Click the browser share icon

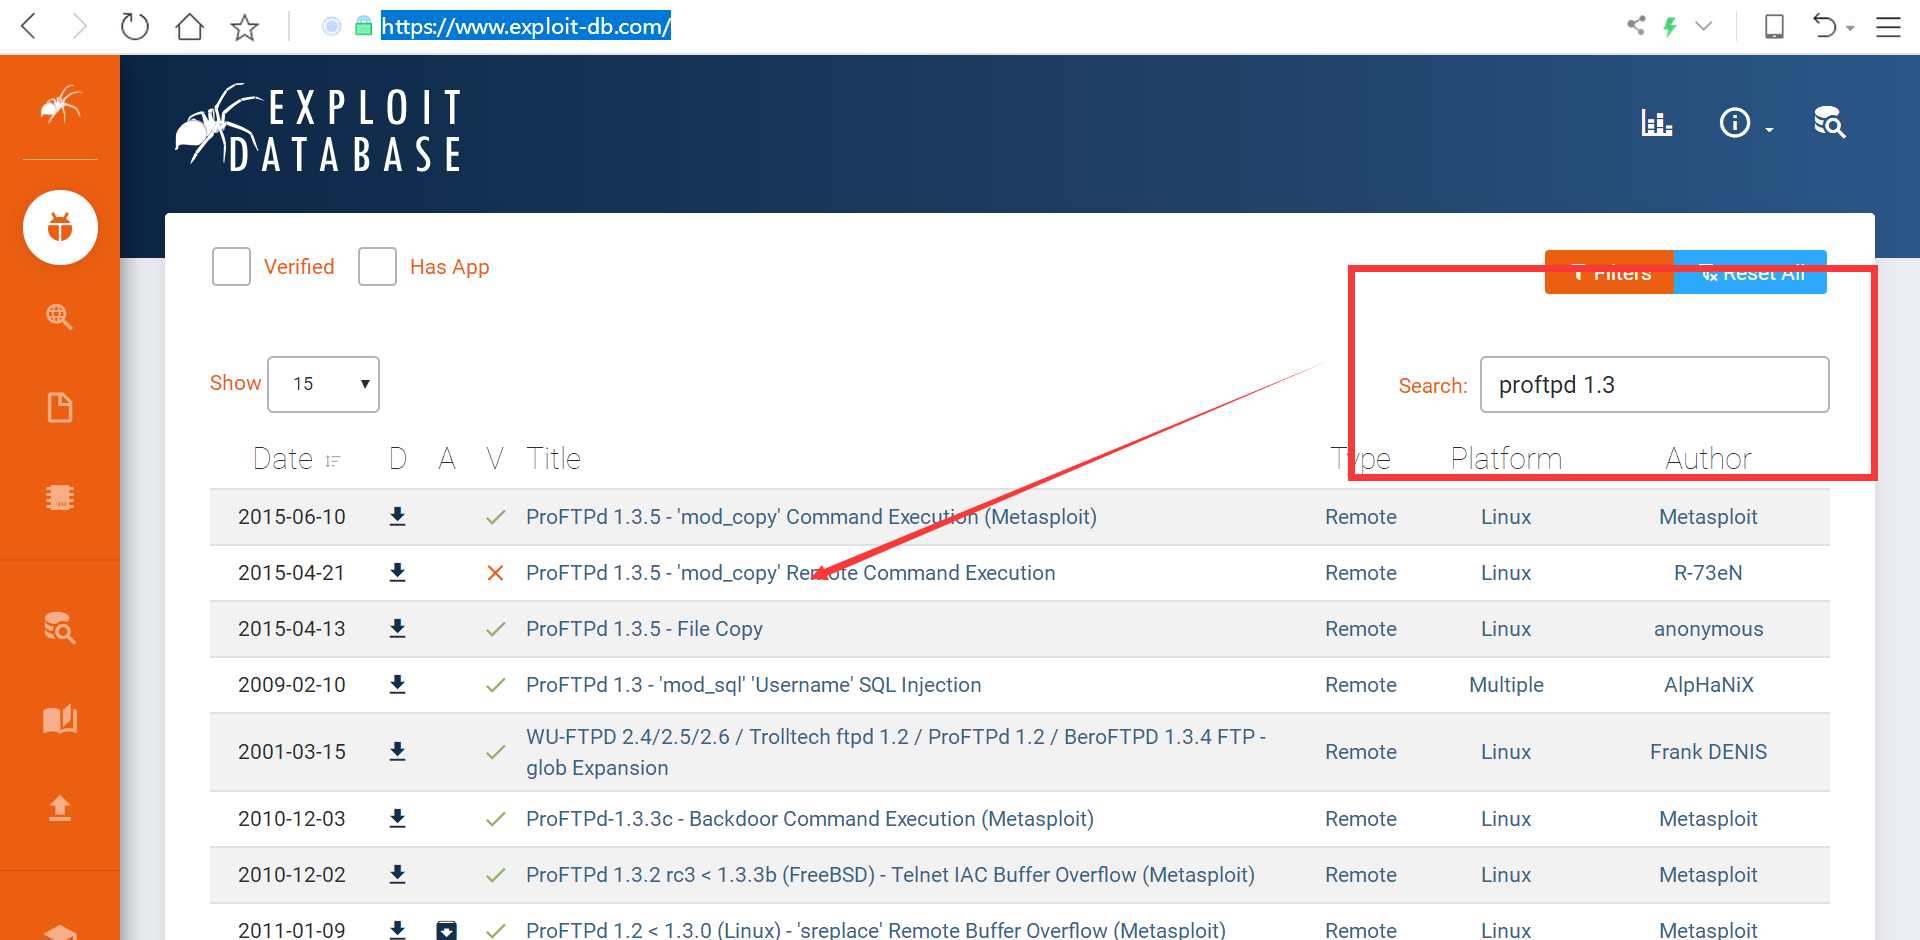(1636, 25)
